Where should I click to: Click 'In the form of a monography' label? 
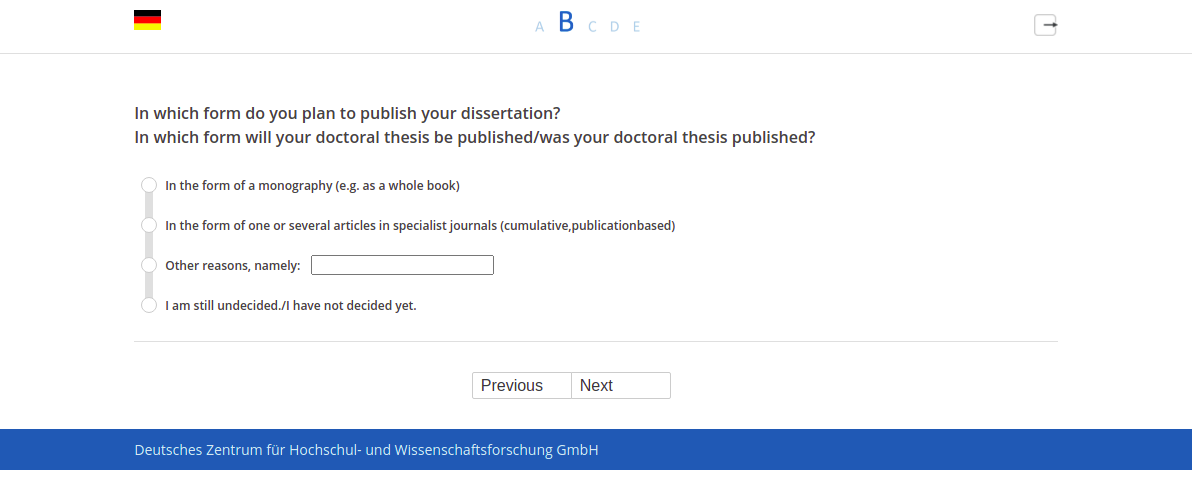[x=312, y=186]
